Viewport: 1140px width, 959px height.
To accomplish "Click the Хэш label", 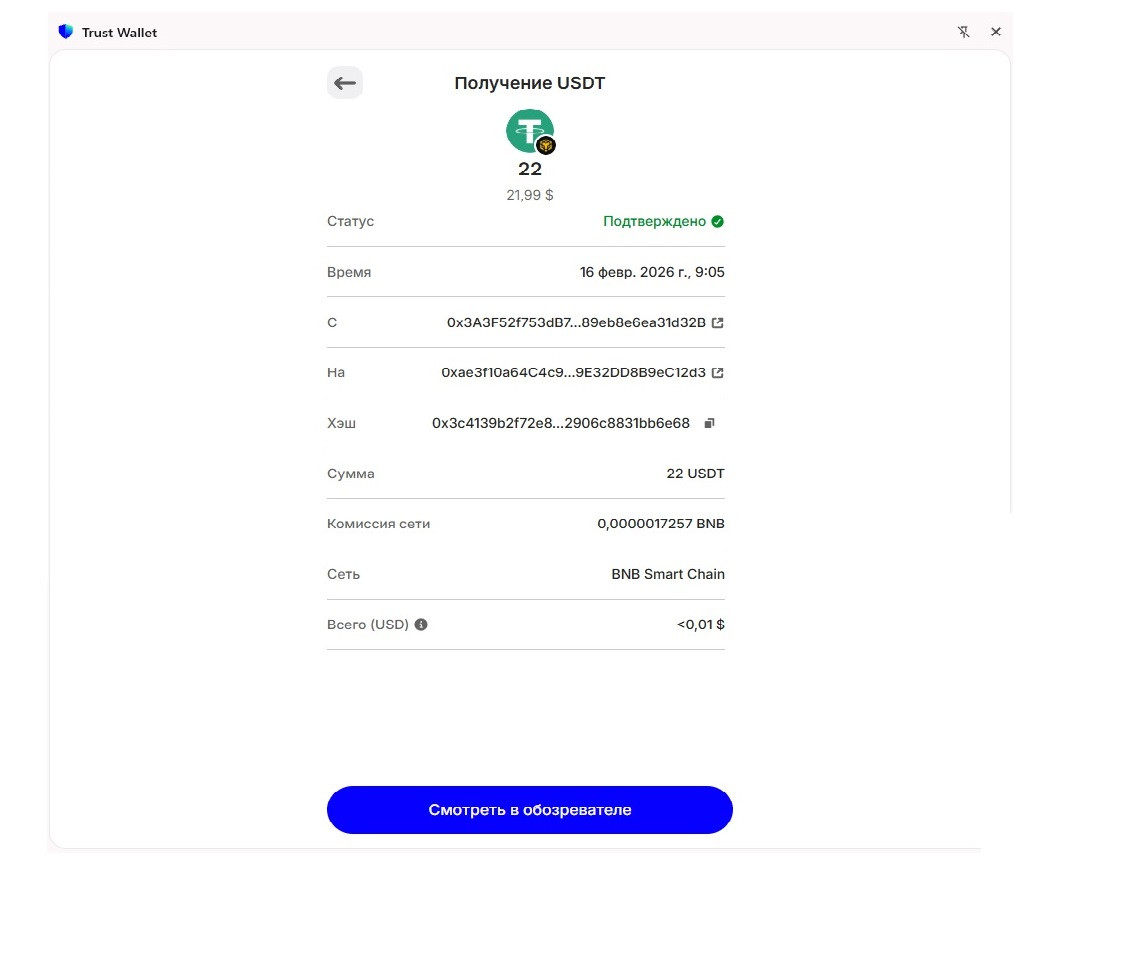I will [342, 423].
